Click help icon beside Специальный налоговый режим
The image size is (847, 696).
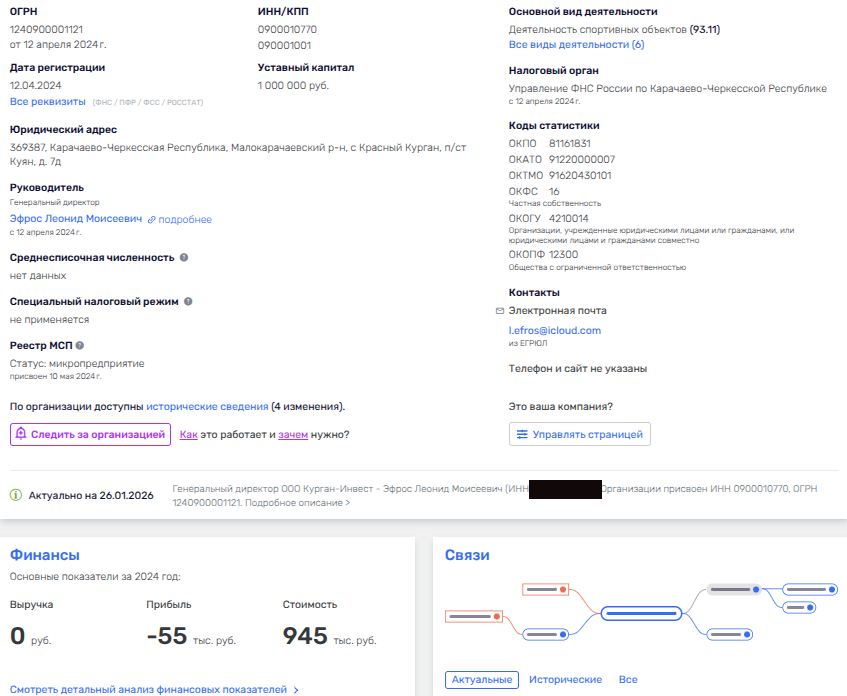188,301
